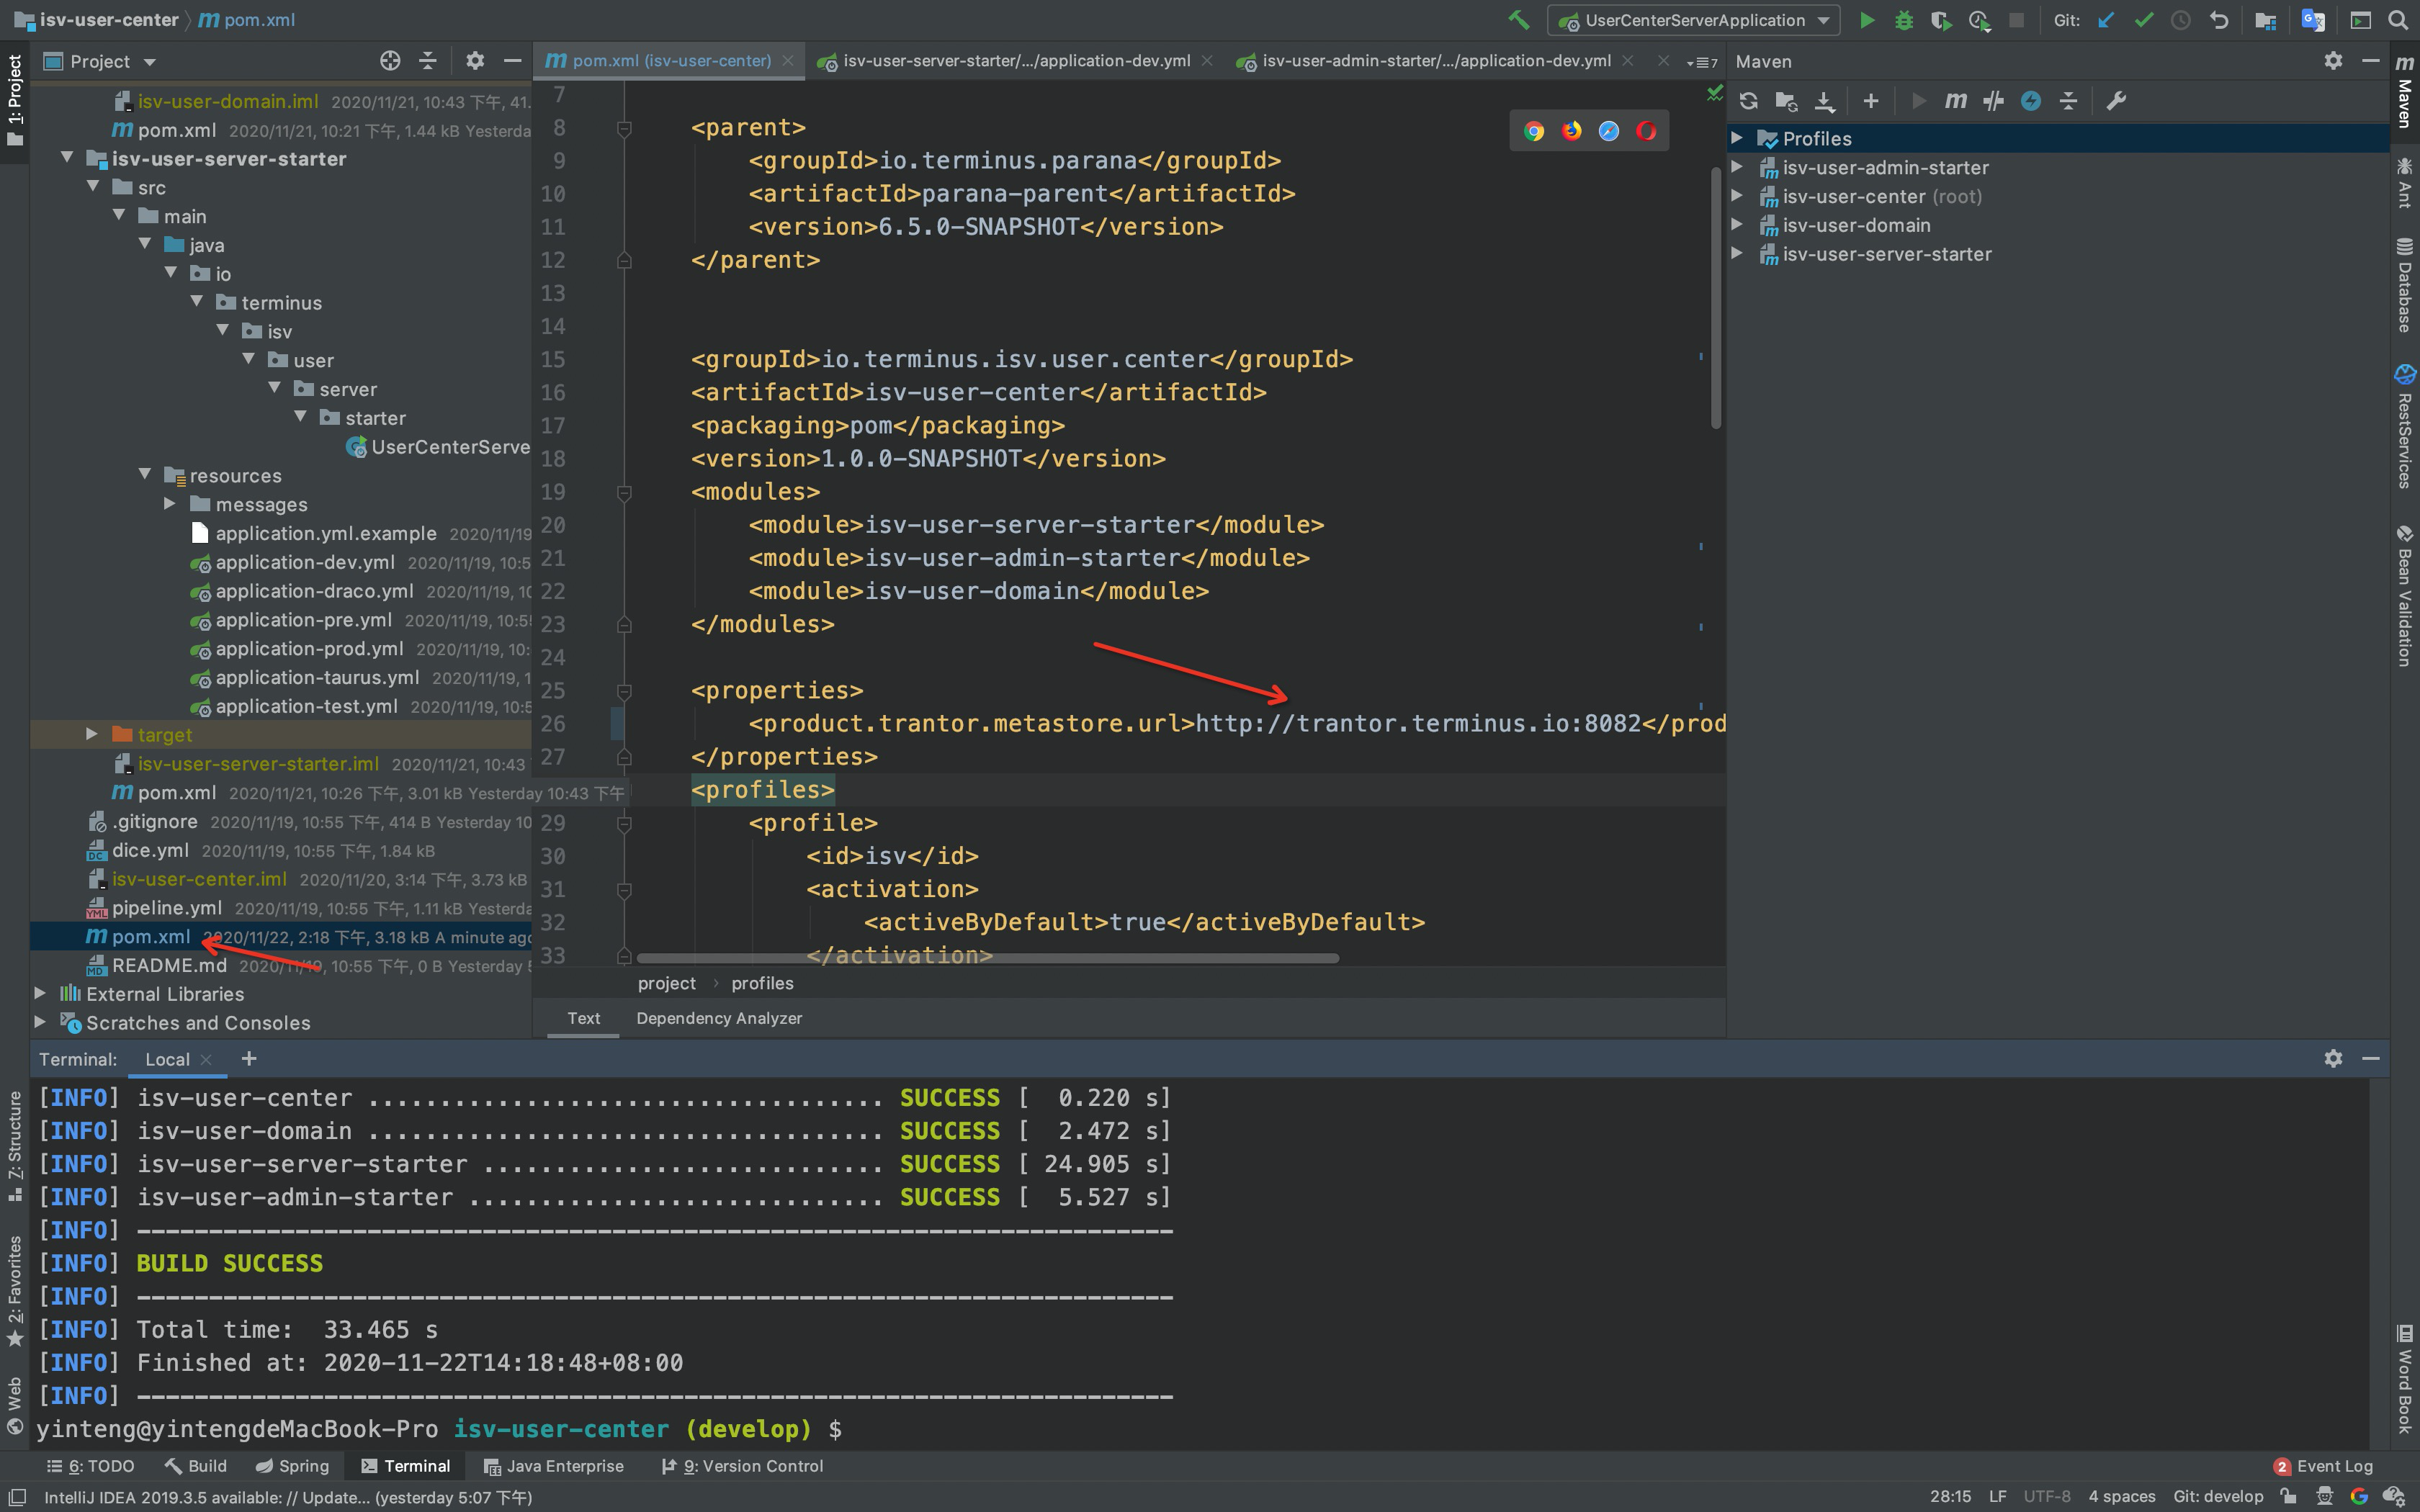Screen dimensions: 2420x1512
Task: Generate sources and update folders in Maven
Action: click(1786, 100)
